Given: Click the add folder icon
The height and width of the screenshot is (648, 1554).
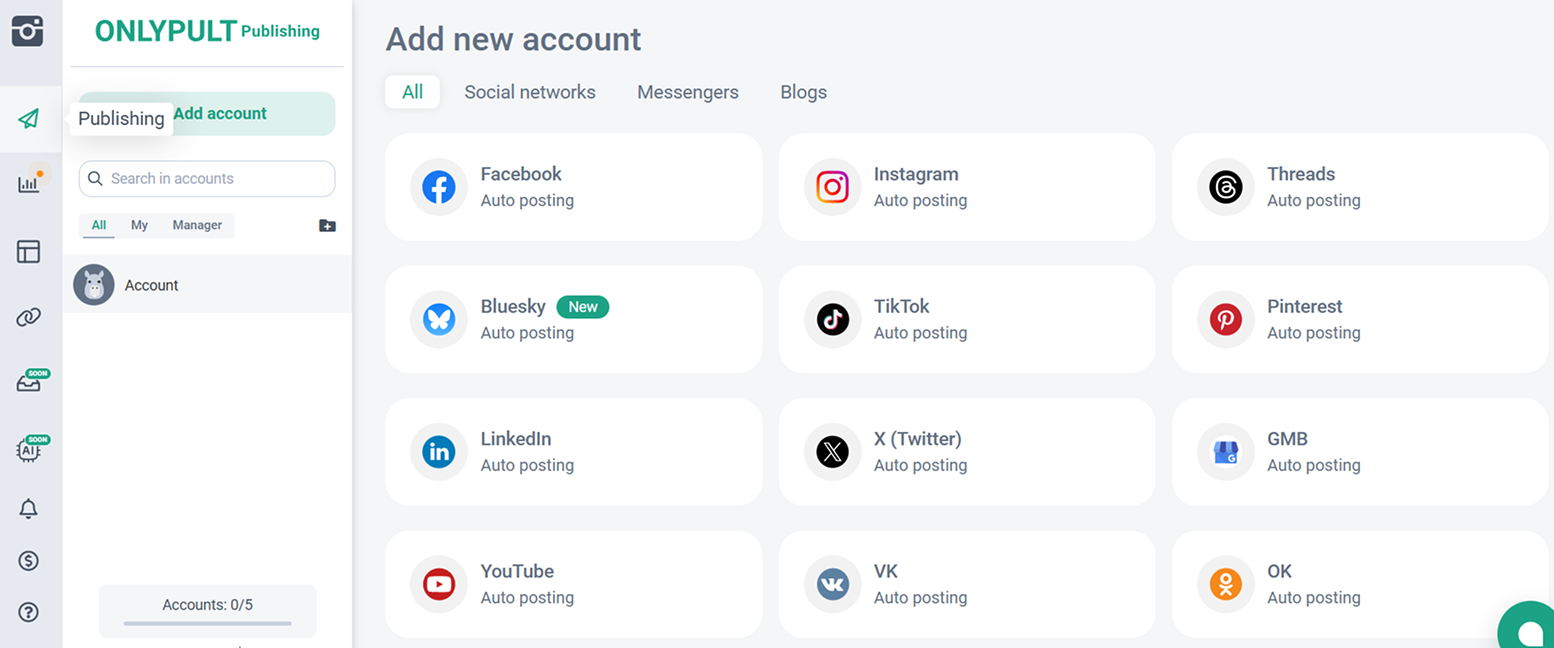Looking at the screenshot, I should coord(327,226).
